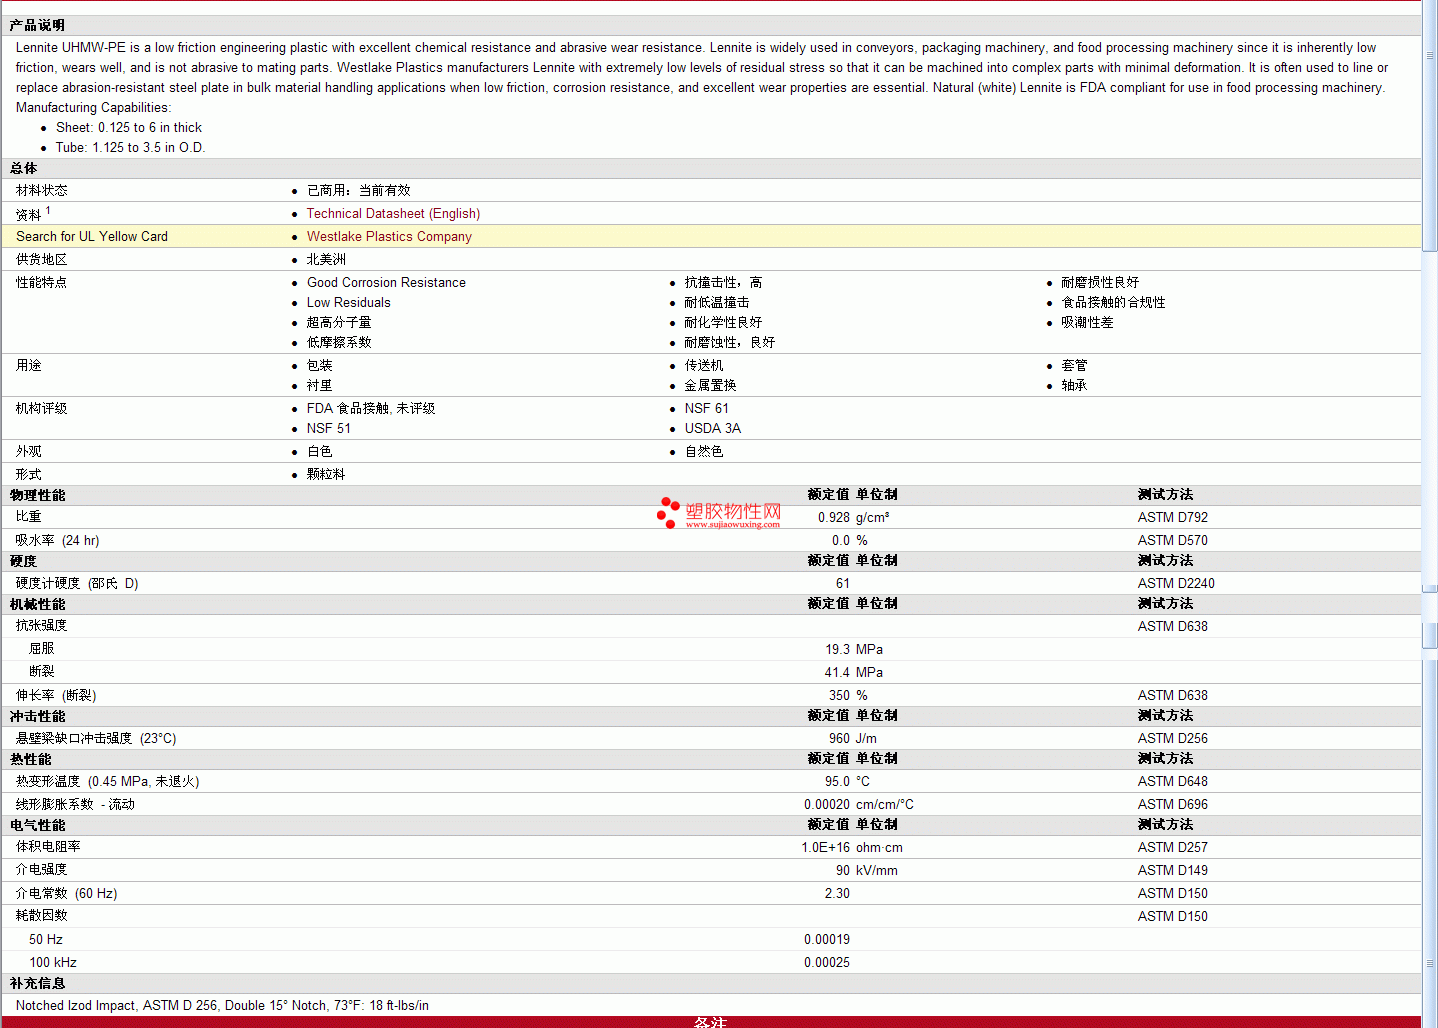
Task: Click the 超高分子量 feature
Action: pos(339,322)
